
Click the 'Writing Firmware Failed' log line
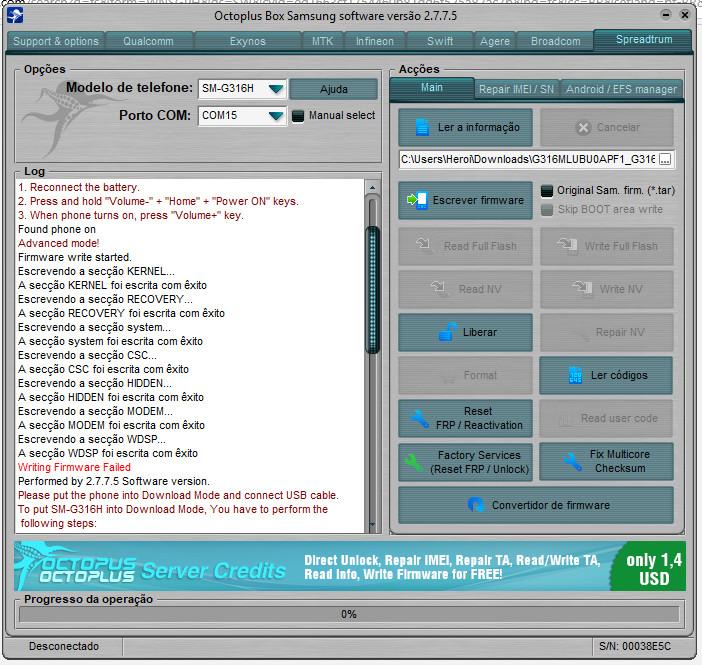click(74, 467)
